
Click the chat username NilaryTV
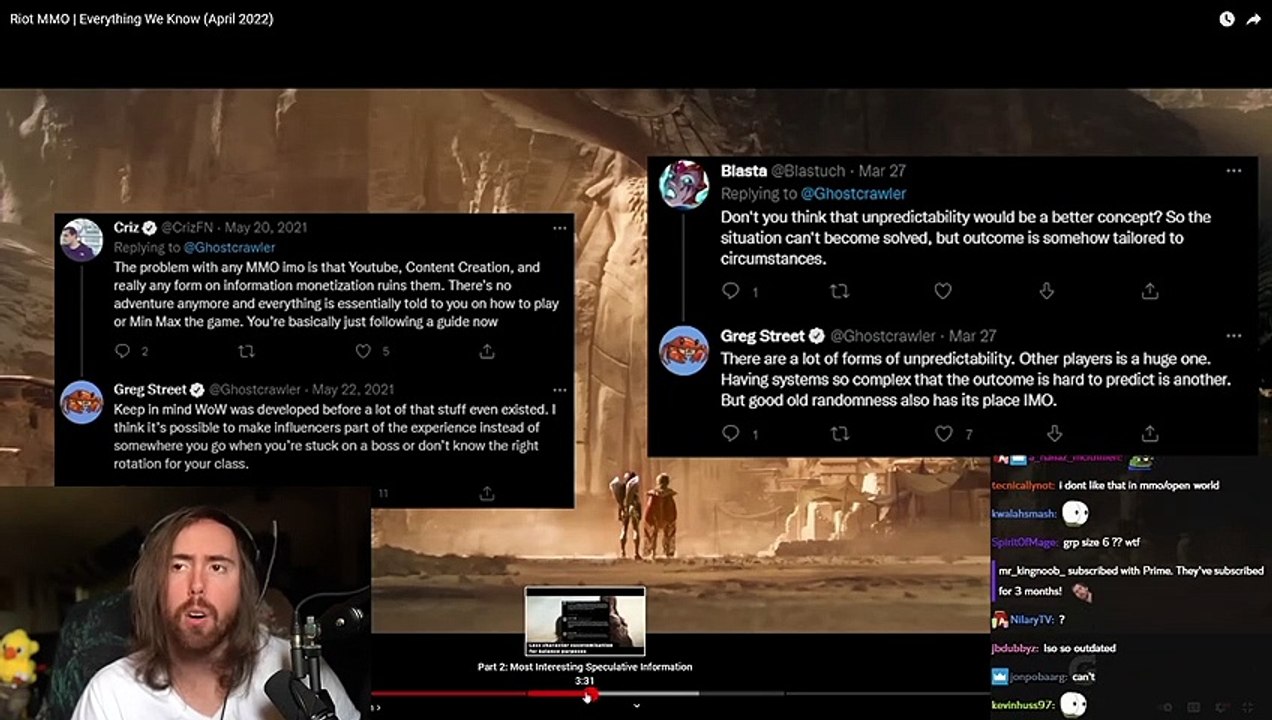pos(1031,620)
